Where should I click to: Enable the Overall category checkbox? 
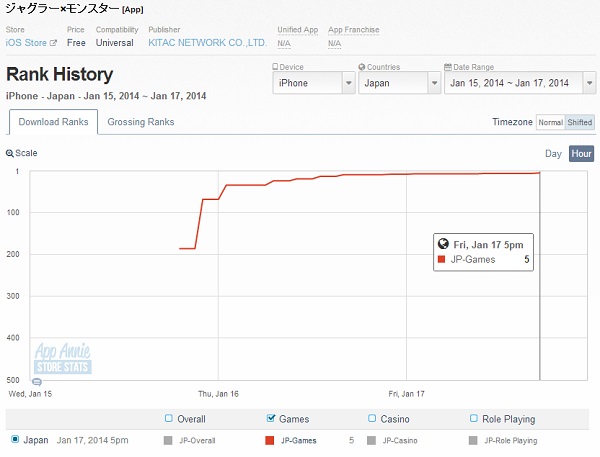pyautogui.click(x=168, y=418)
